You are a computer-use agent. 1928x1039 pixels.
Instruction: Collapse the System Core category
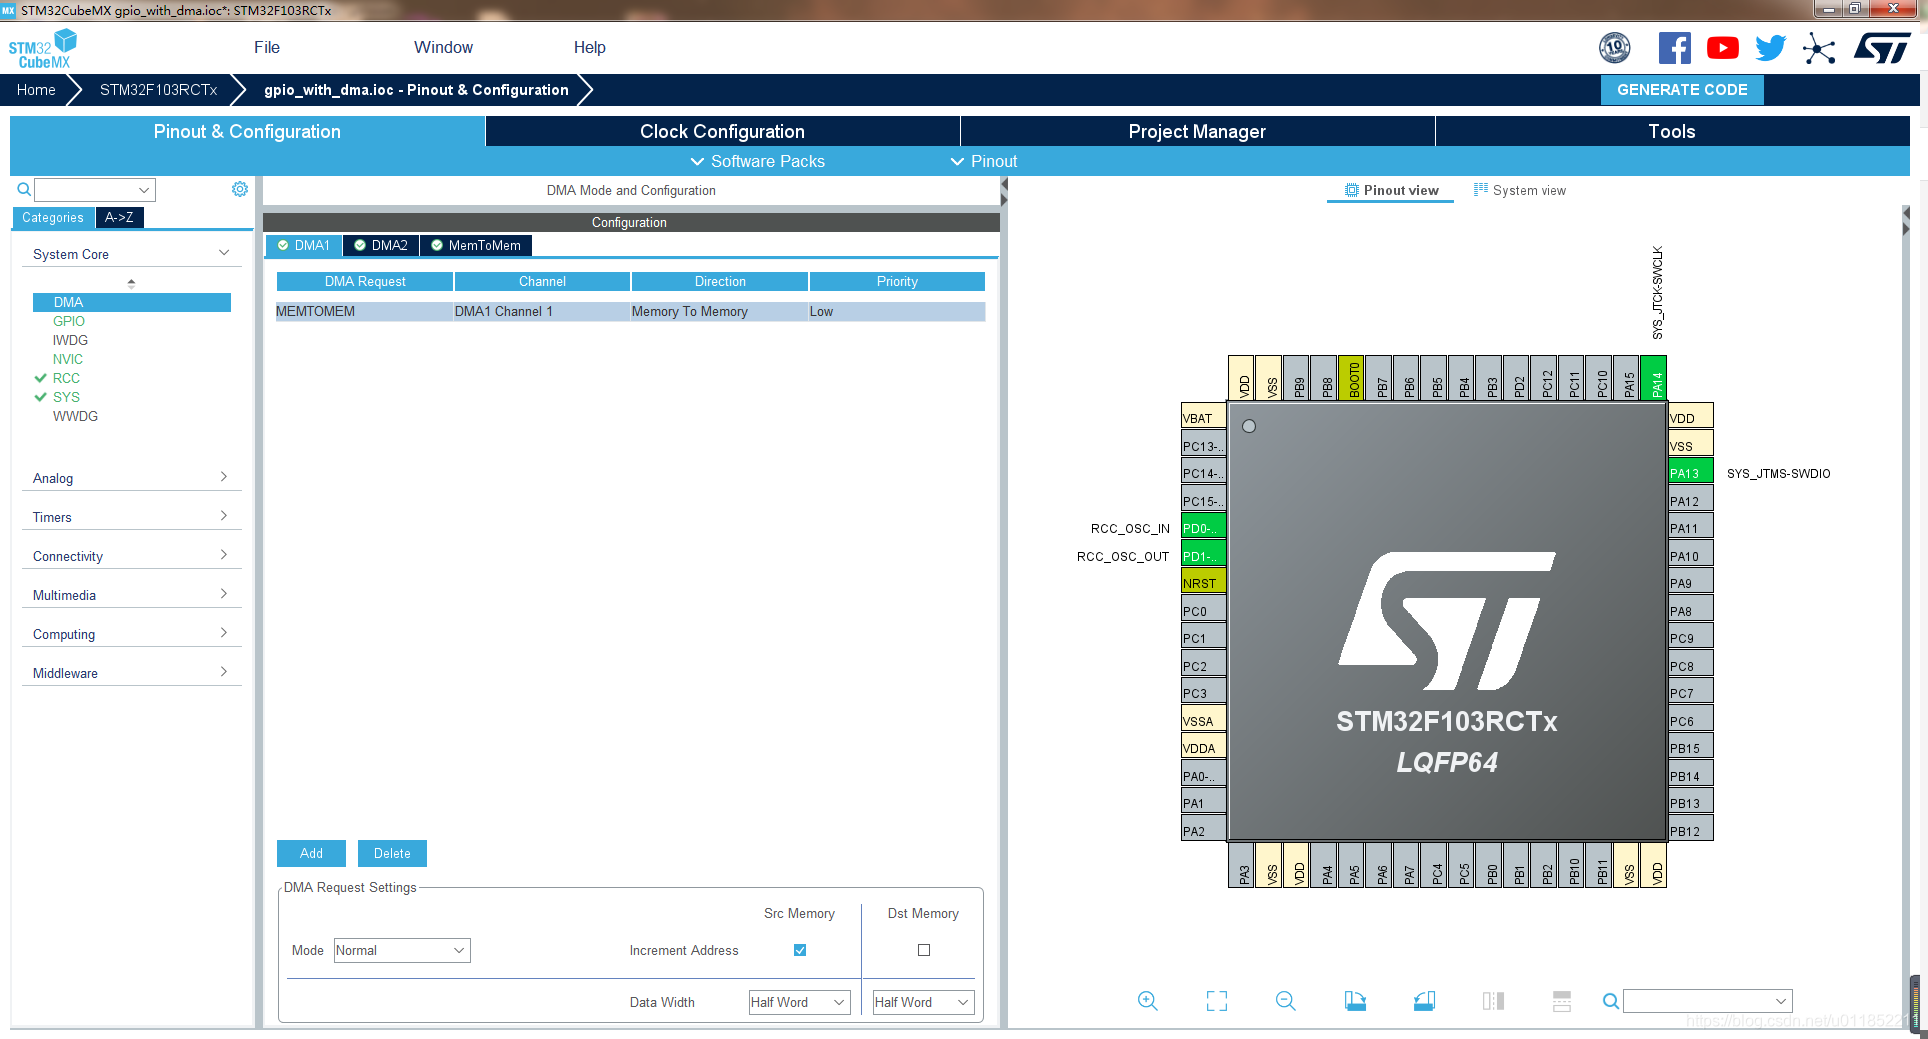(x=222, y=253)
